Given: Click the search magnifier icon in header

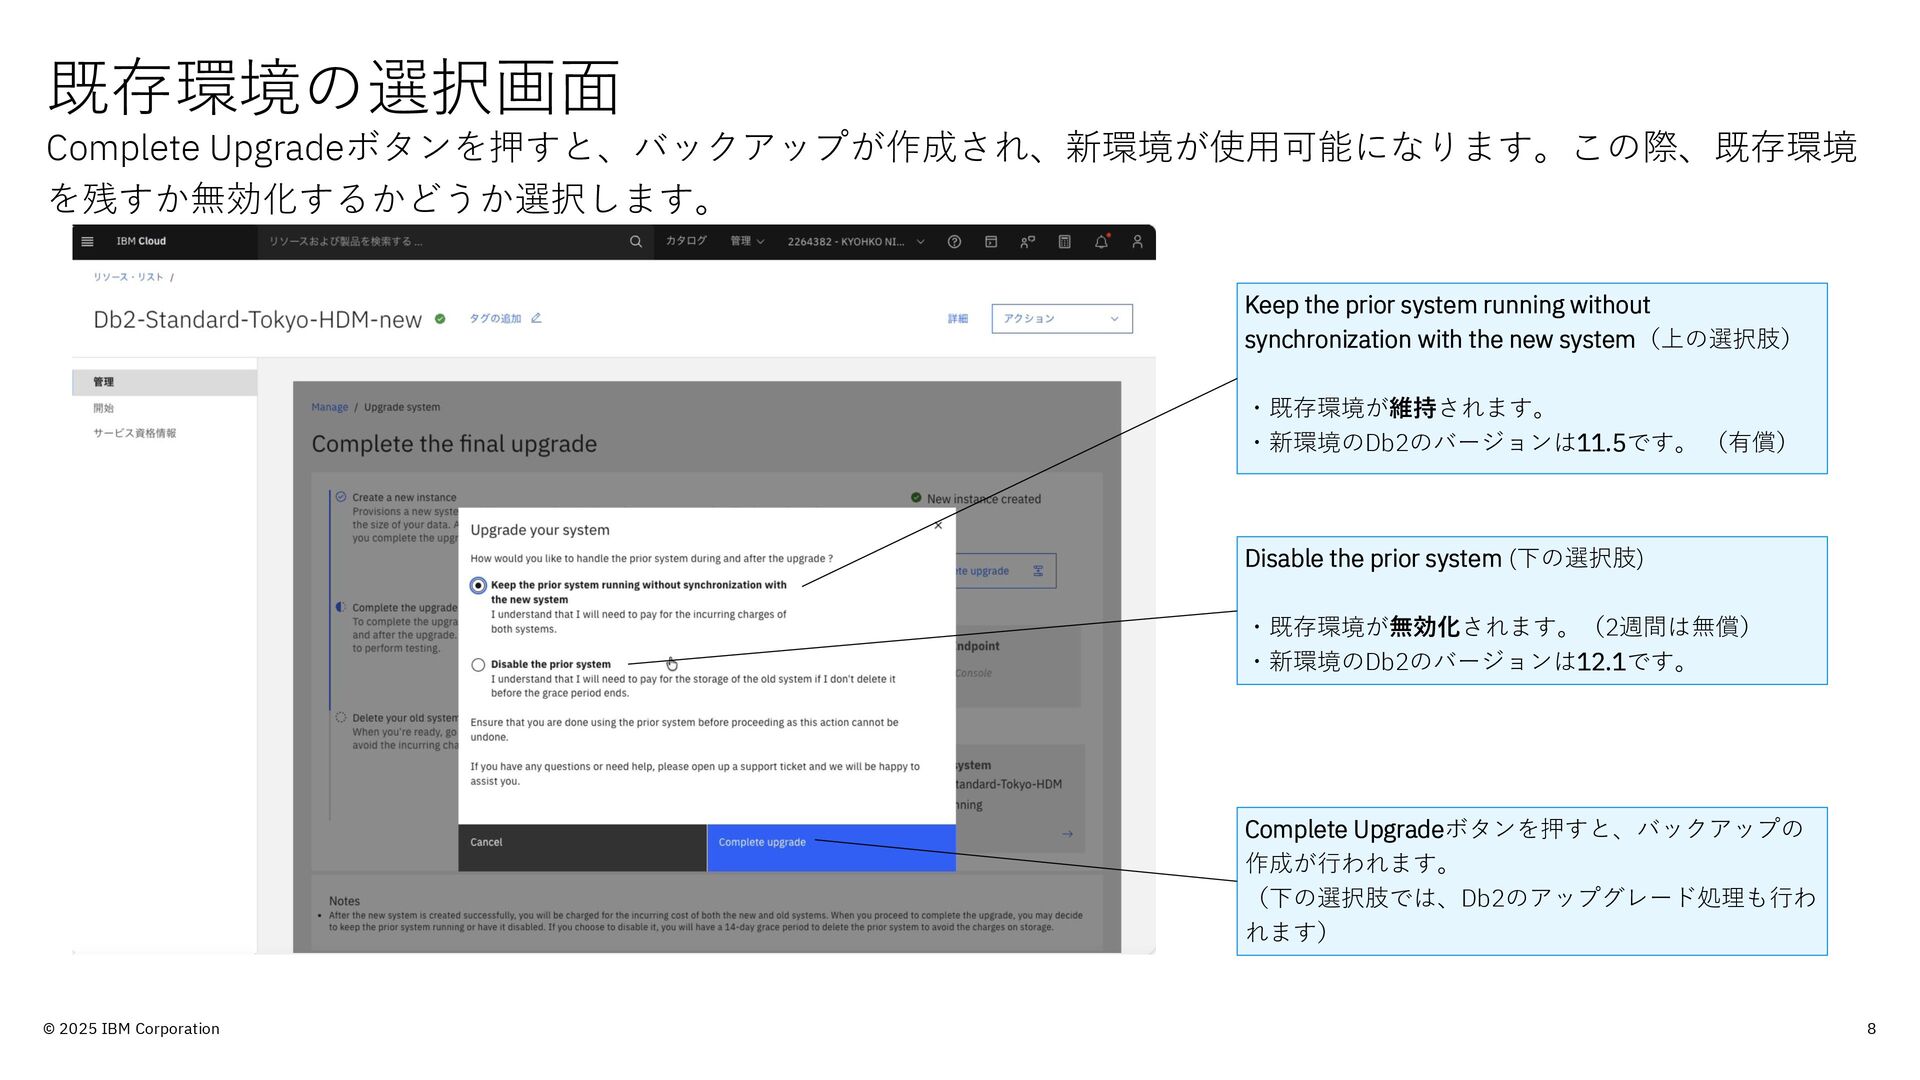Looking at the screenshot, I should point(635,242).
